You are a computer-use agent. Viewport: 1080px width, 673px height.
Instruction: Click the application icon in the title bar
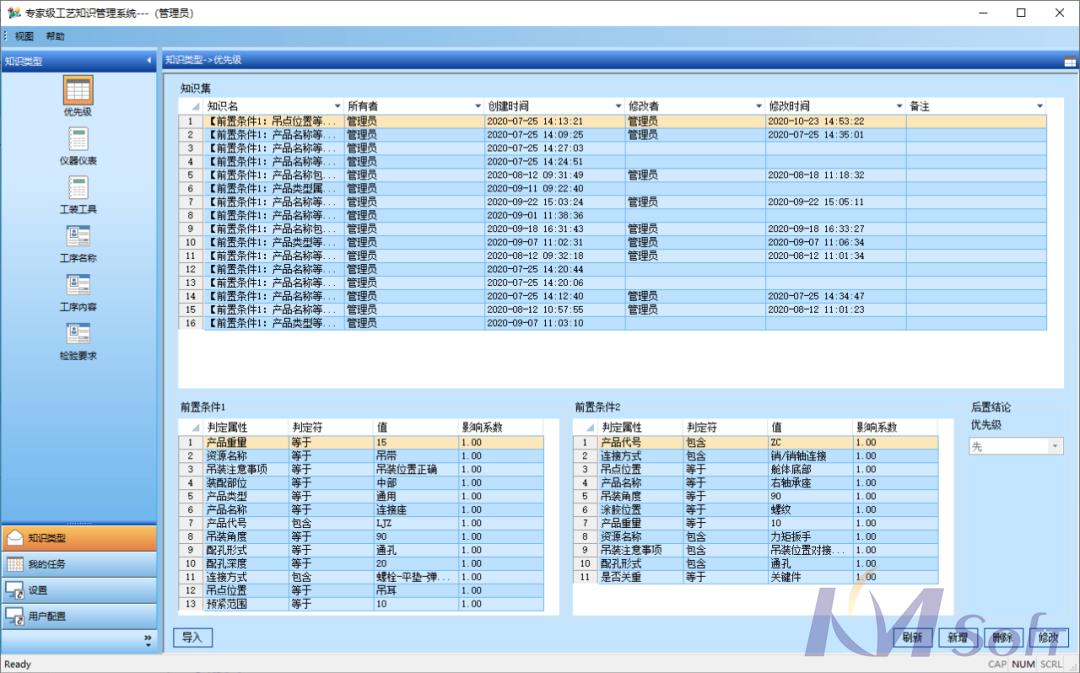pos(13,12)
